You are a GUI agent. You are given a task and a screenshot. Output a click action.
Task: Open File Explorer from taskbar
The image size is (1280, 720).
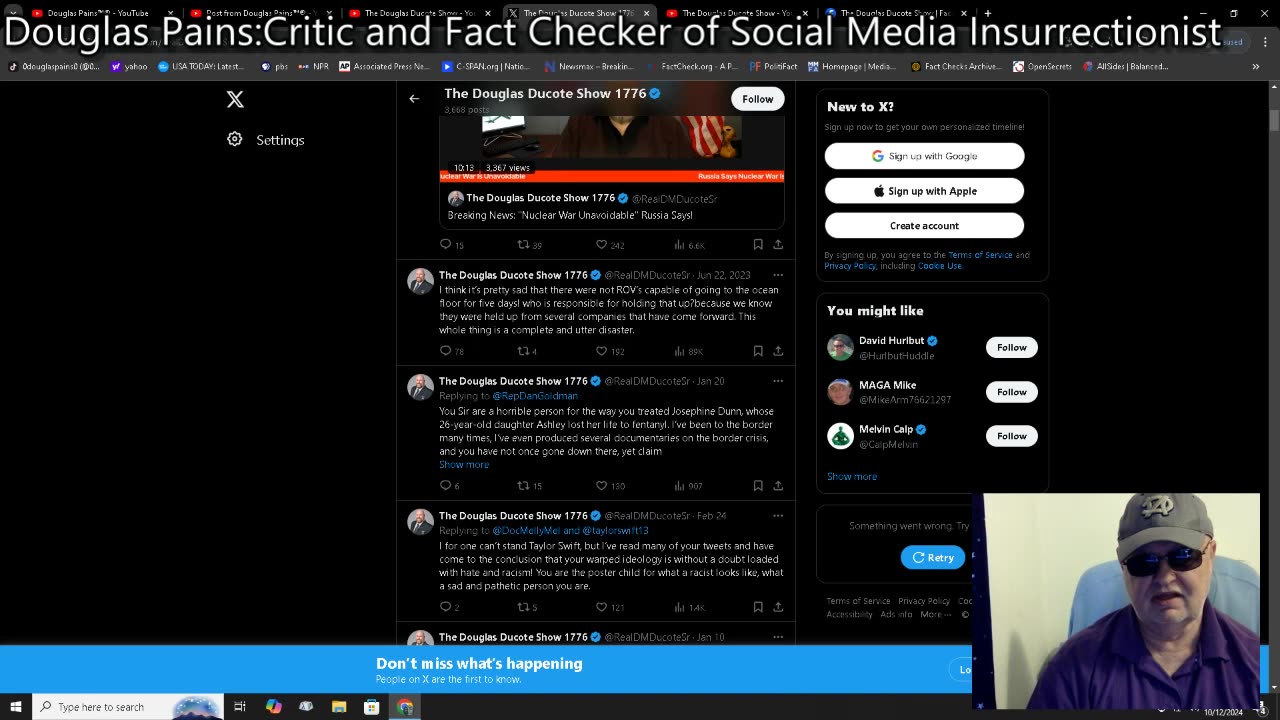click(339, 707)
